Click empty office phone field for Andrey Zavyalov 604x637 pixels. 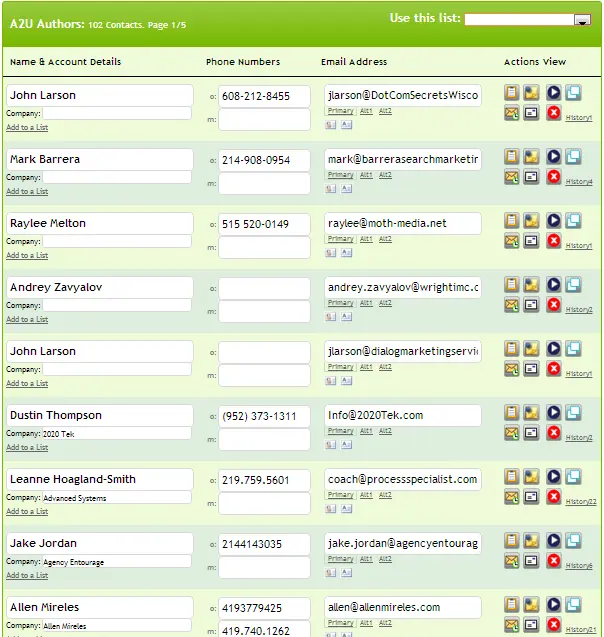point(264,288)
